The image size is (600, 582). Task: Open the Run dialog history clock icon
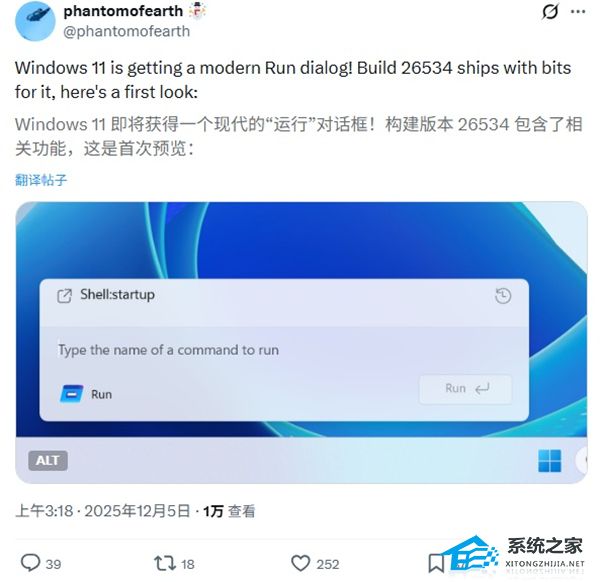point(503,296)
